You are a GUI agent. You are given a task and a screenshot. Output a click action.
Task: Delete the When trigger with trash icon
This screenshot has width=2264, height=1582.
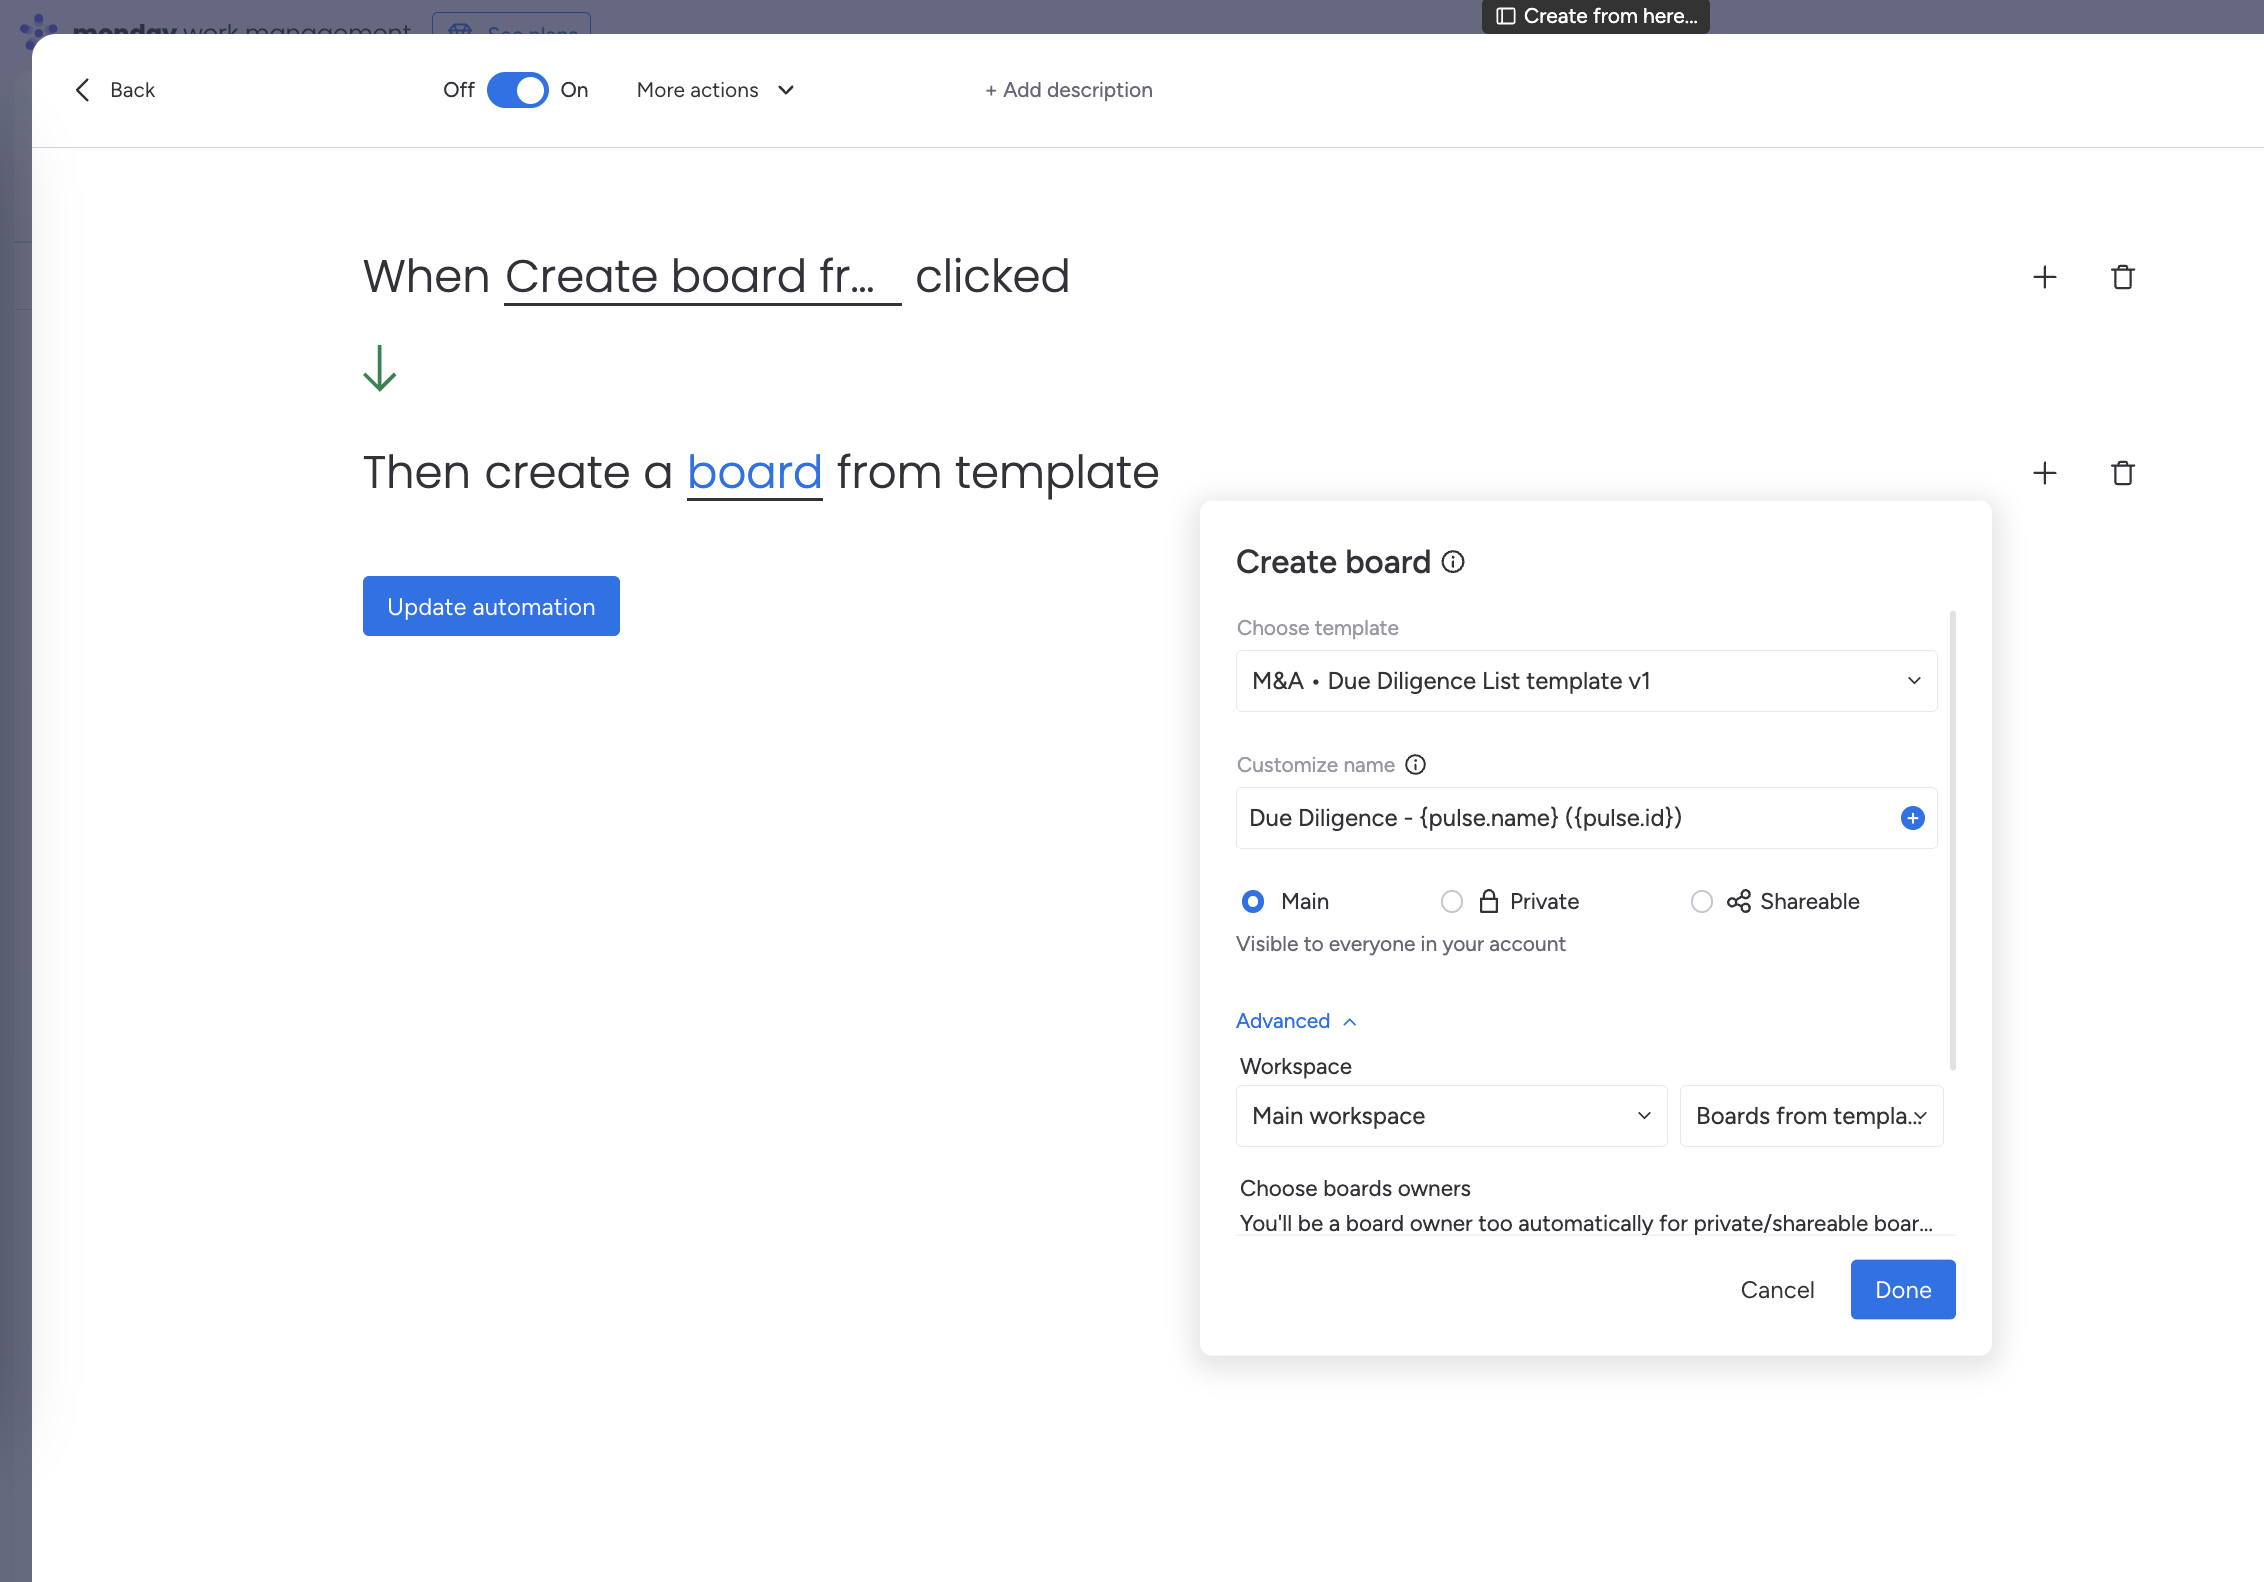click(x=2122, y=277)
